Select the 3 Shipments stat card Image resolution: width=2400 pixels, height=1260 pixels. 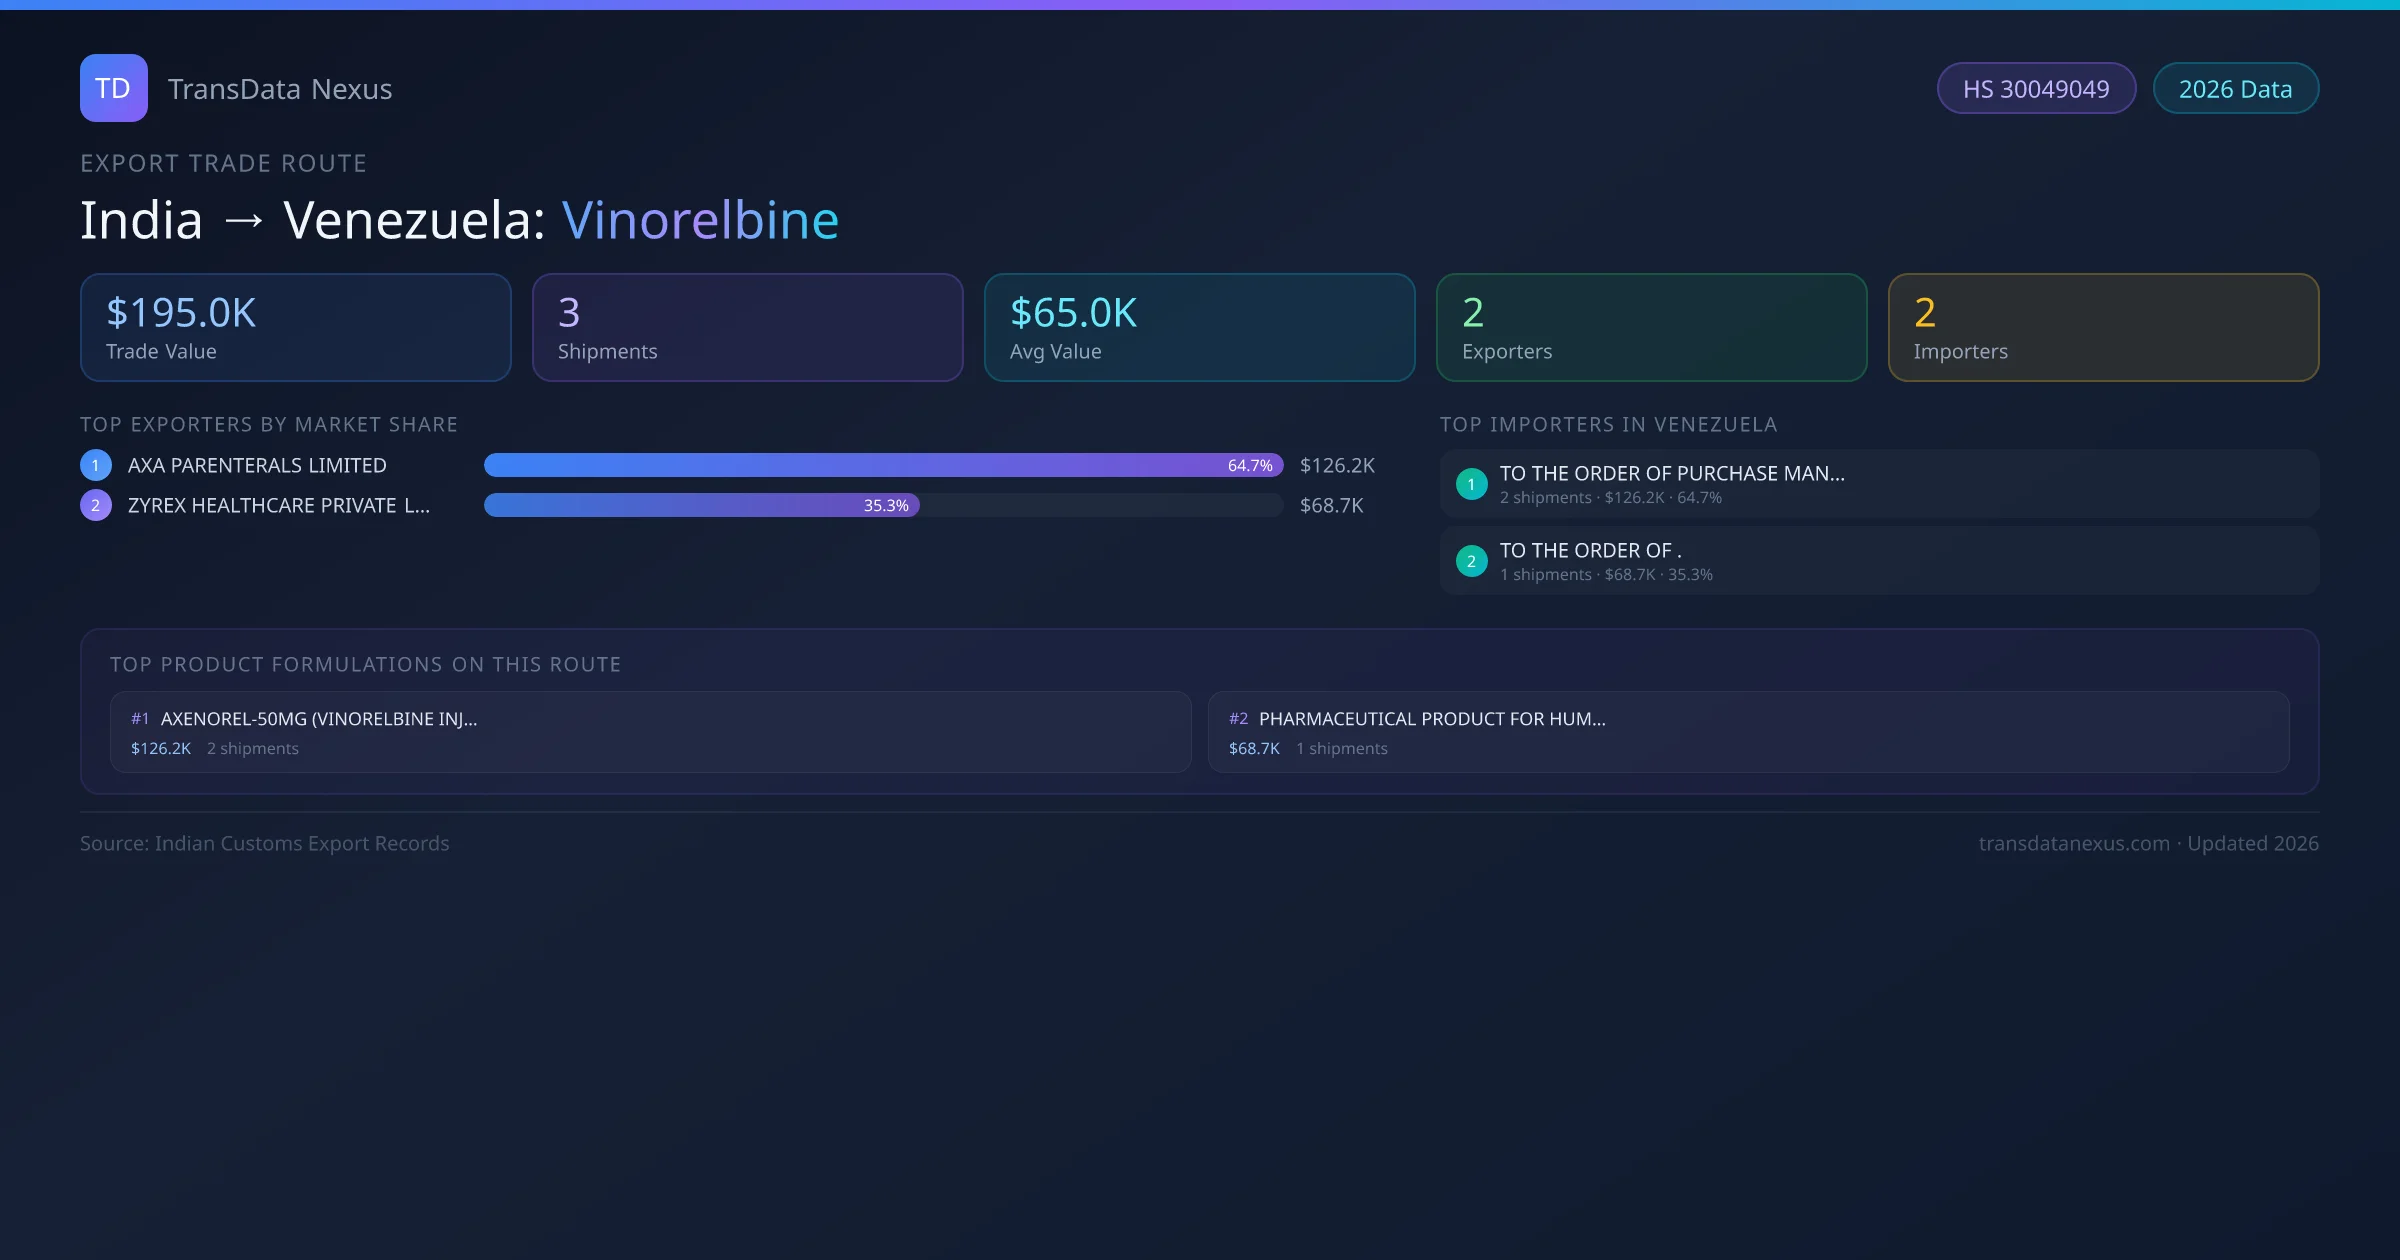click(747, 327)
